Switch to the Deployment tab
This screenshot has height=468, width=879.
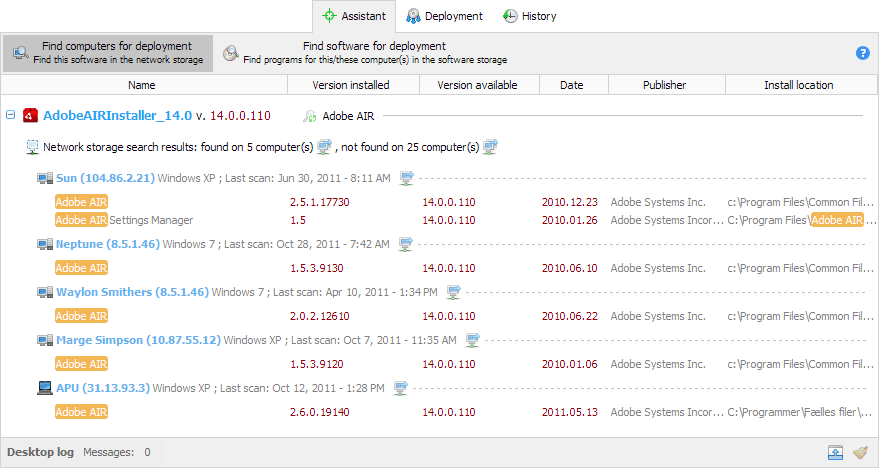(x=444, y=16)
